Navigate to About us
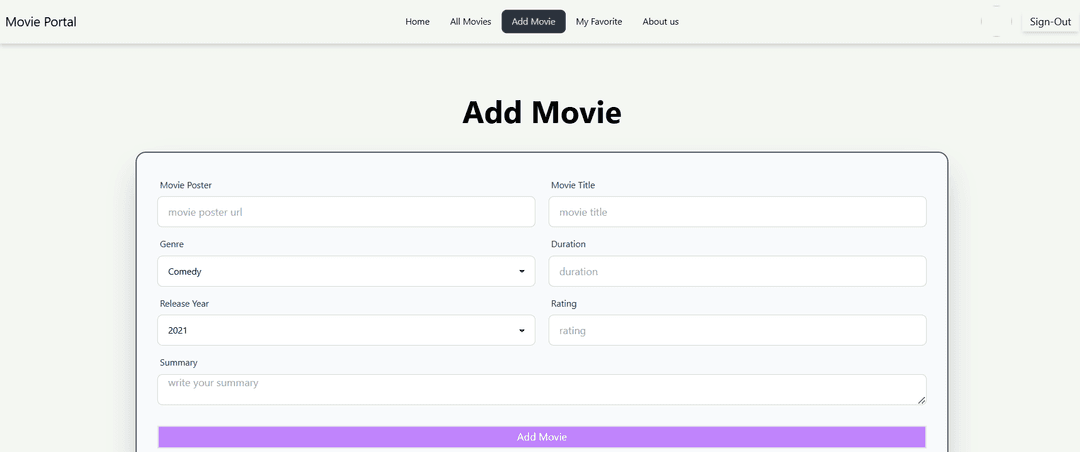This screenshot has height=452, width=1080. [660, 22]
